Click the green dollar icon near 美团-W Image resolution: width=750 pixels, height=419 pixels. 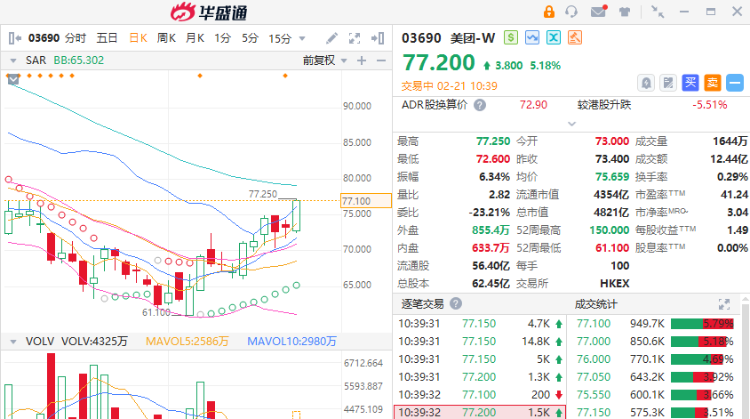point(511,38)
